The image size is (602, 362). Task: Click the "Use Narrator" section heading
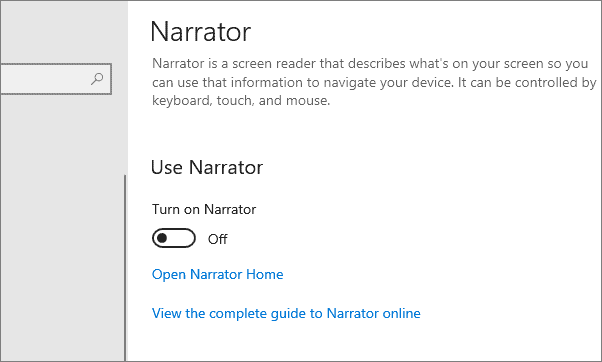(x=207, y=167)
